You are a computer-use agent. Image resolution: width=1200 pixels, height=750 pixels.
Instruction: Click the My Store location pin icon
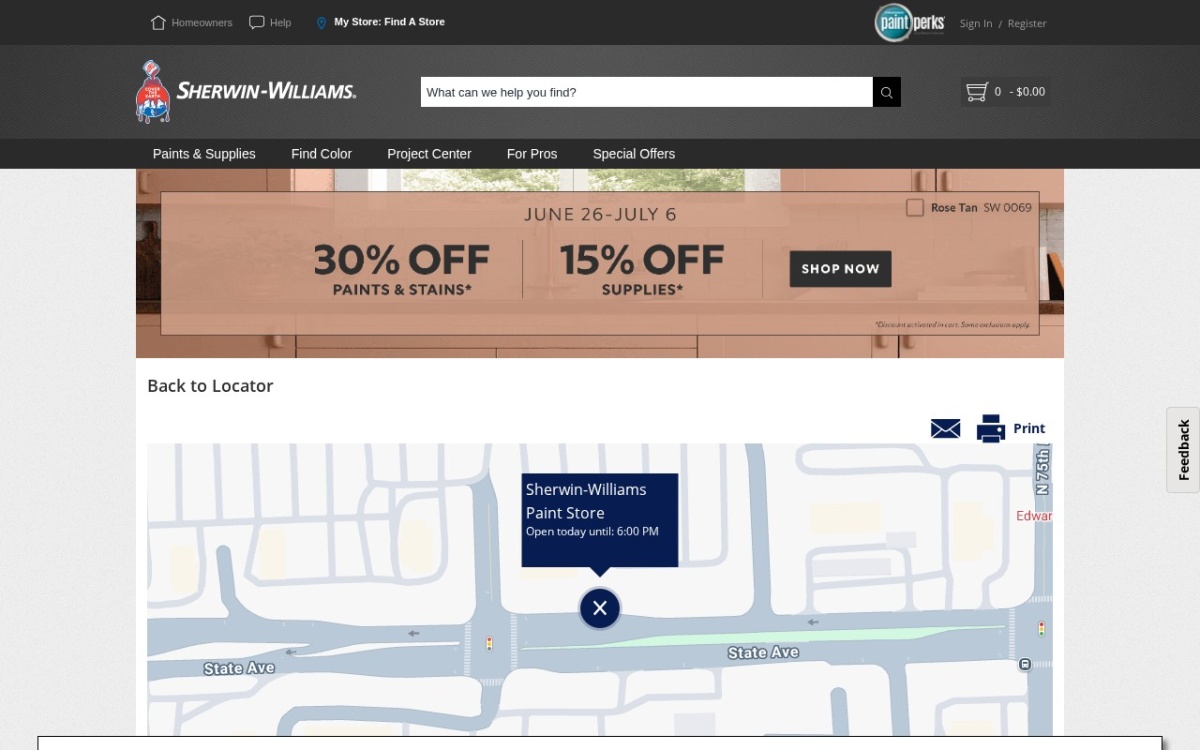(x=321, y=22)
